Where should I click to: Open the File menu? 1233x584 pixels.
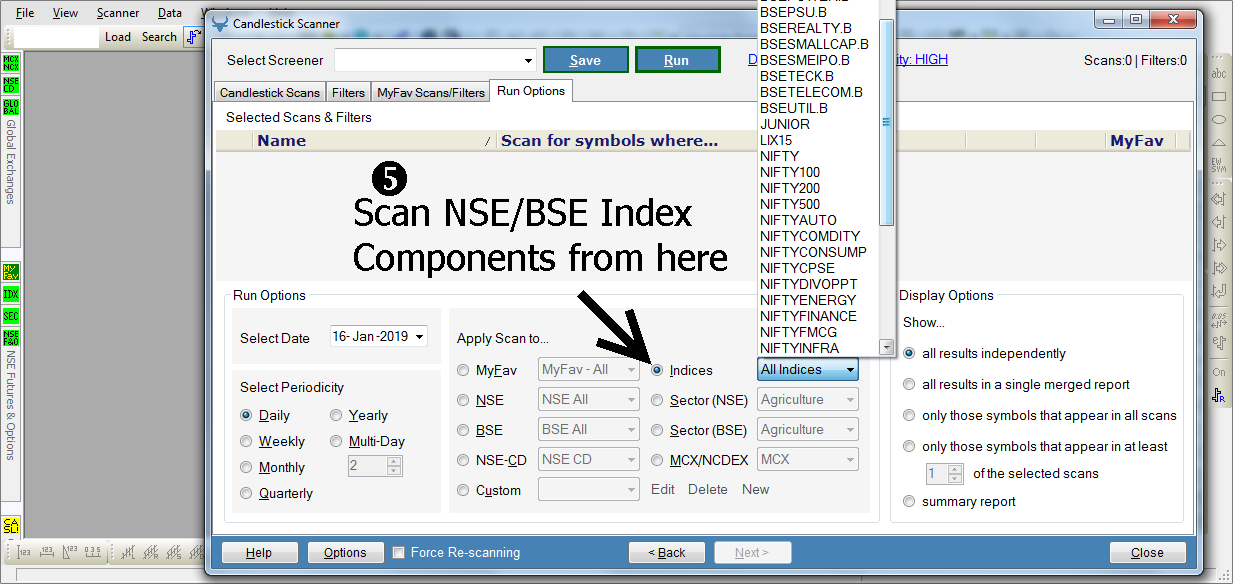coord(25,13)
